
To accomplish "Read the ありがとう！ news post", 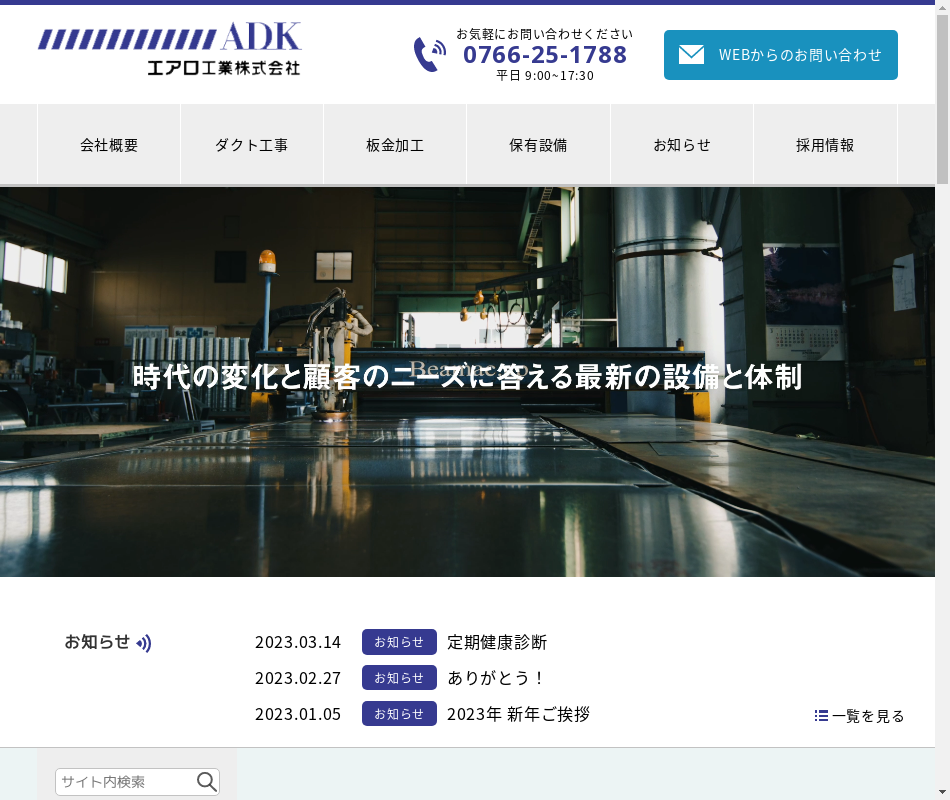I will coord(497,678).
